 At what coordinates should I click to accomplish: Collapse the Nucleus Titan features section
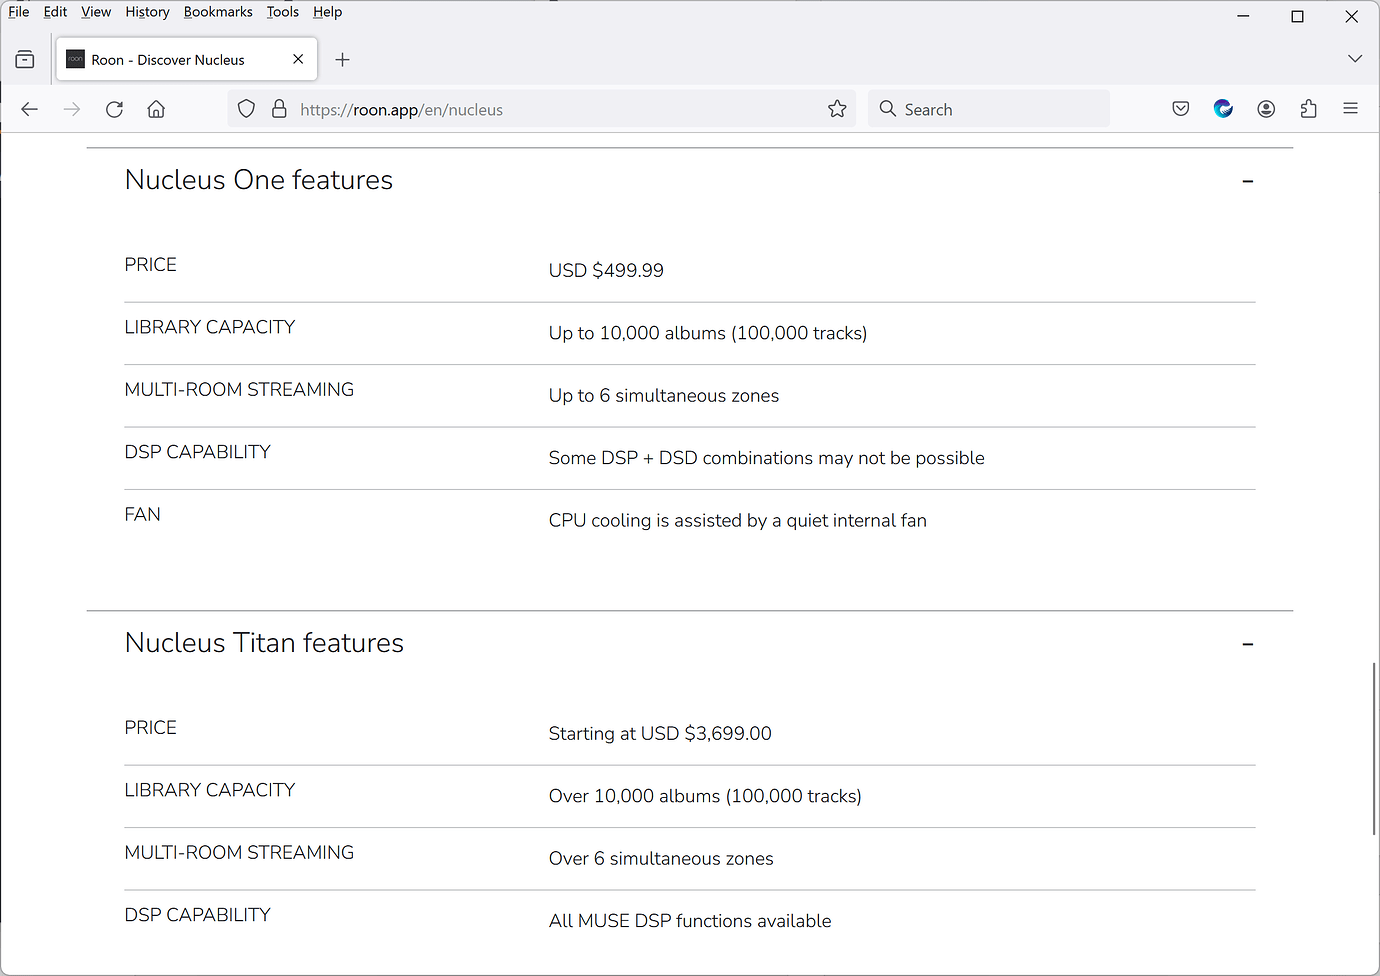(1247, 644)
